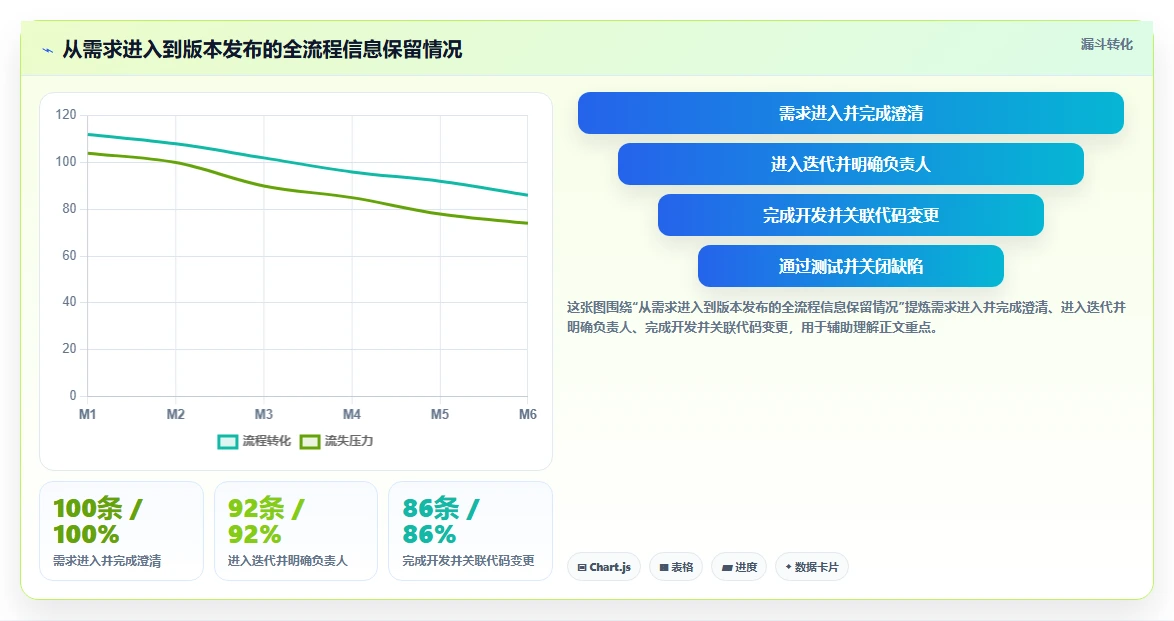Toggle the 流程转化 legend swatch

tap(228, 442)
